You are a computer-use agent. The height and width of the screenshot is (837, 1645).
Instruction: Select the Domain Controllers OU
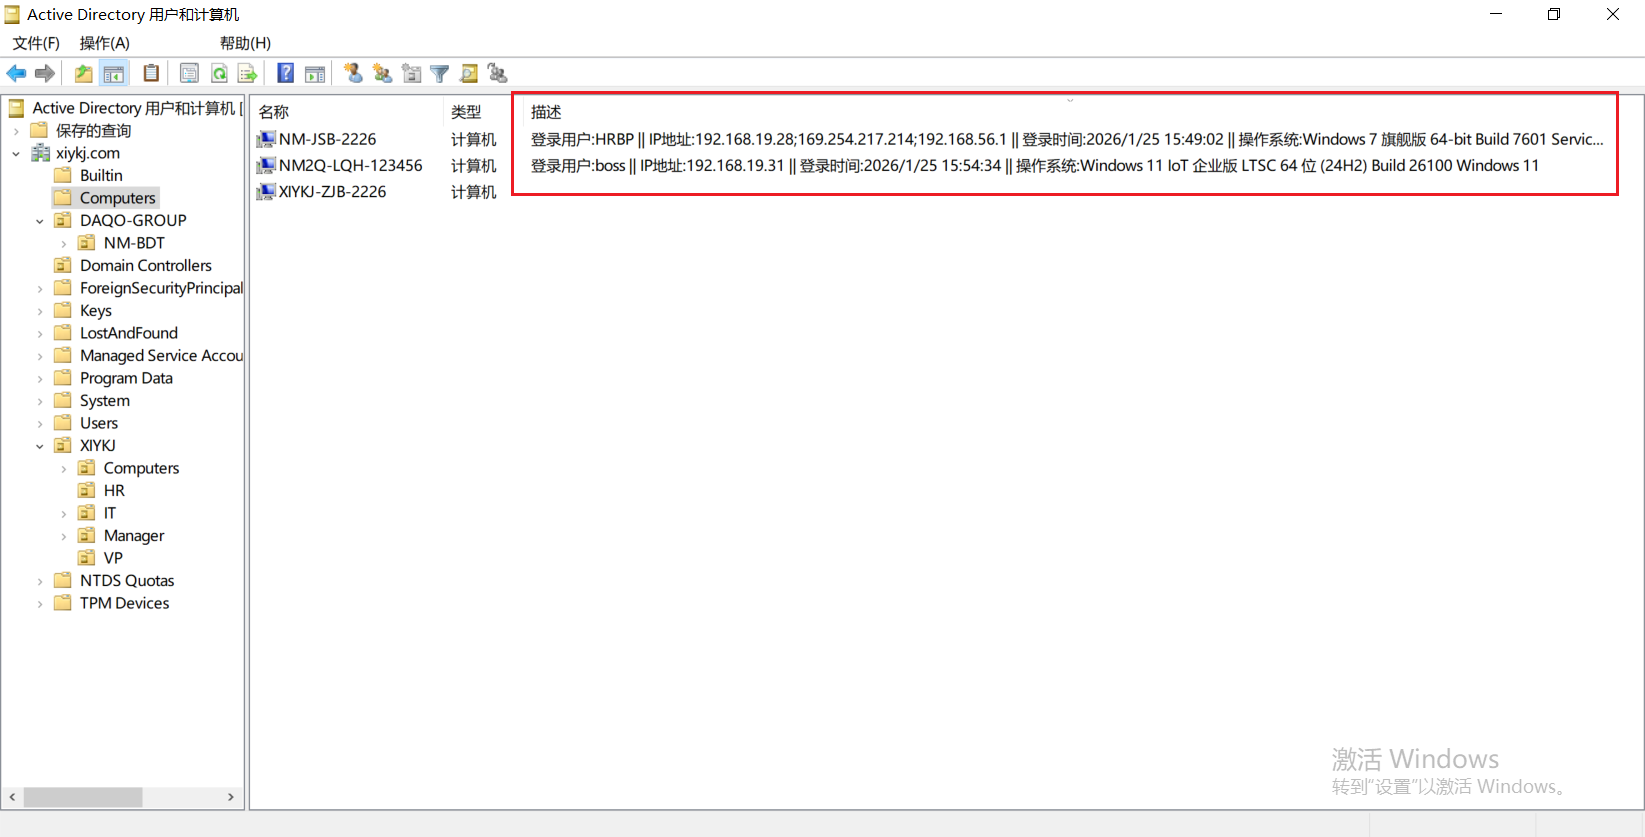pos(146,266)
